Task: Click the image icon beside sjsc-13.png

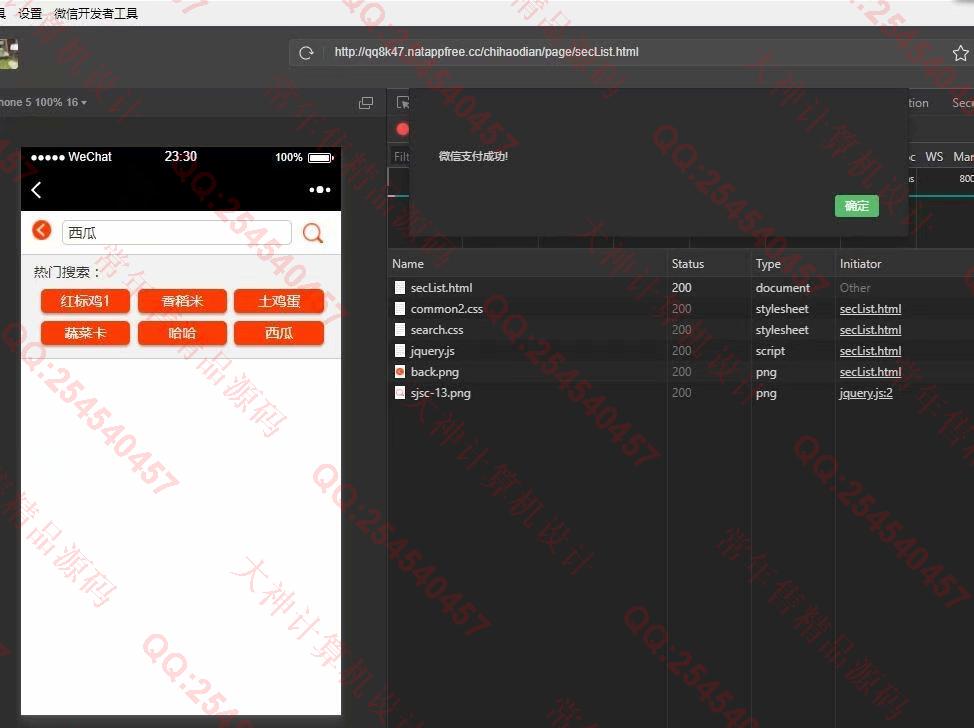Action: pyautogui.click(x=400, y=393)
